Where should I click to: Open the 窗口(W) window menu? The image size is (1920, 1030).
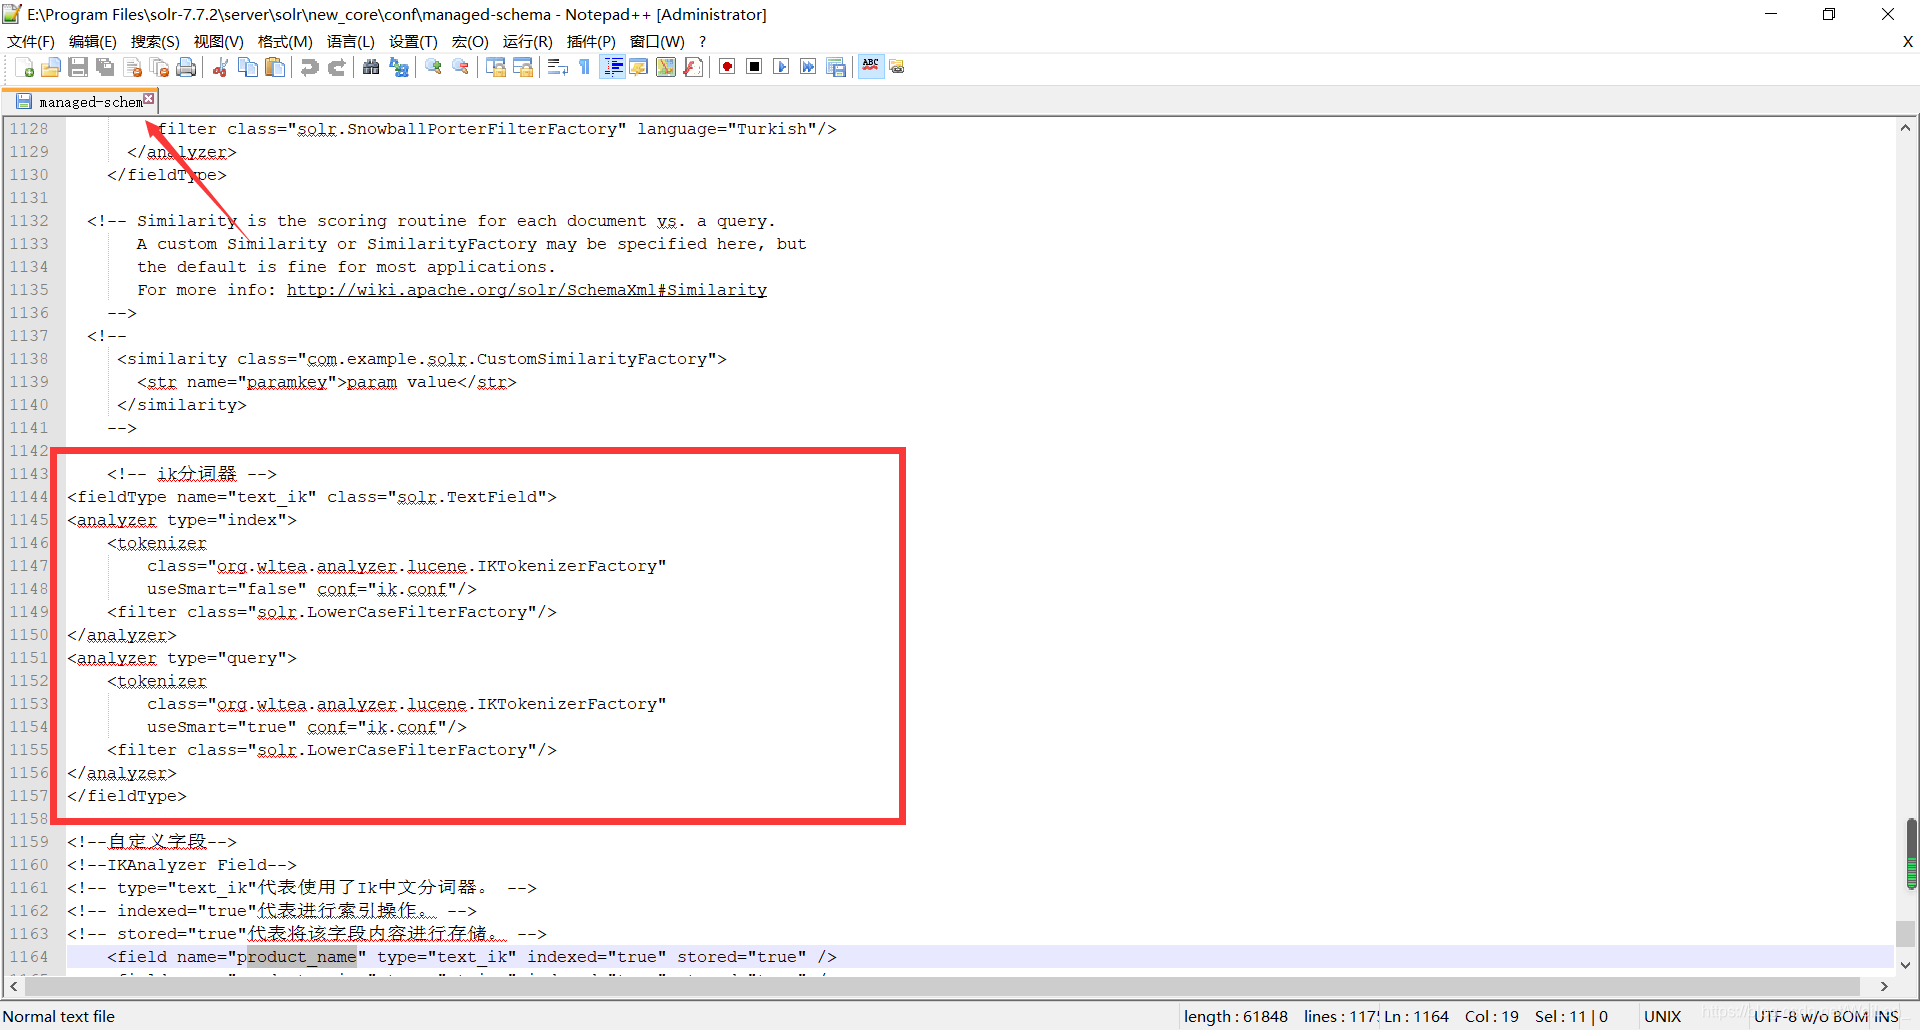tap(657, 41)
